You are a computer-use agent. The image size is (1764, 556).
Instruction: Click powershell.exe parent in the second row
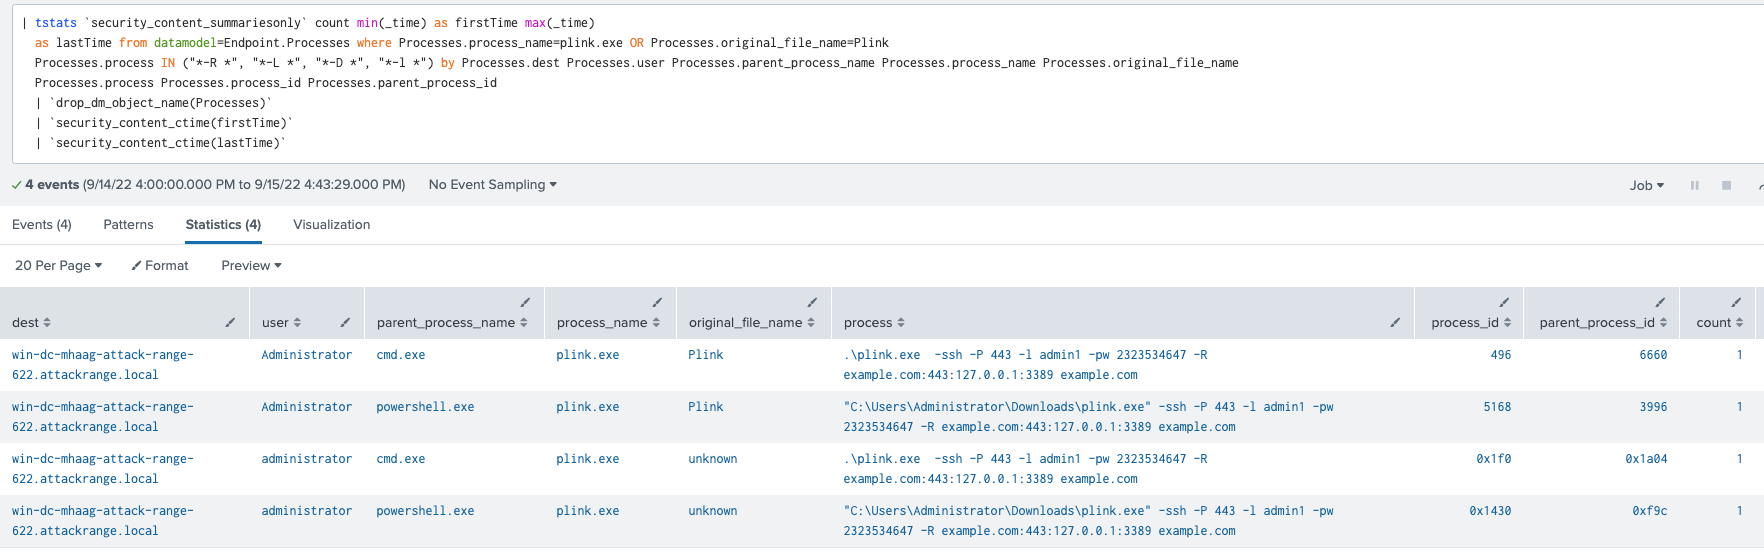(x=425, y=407)
